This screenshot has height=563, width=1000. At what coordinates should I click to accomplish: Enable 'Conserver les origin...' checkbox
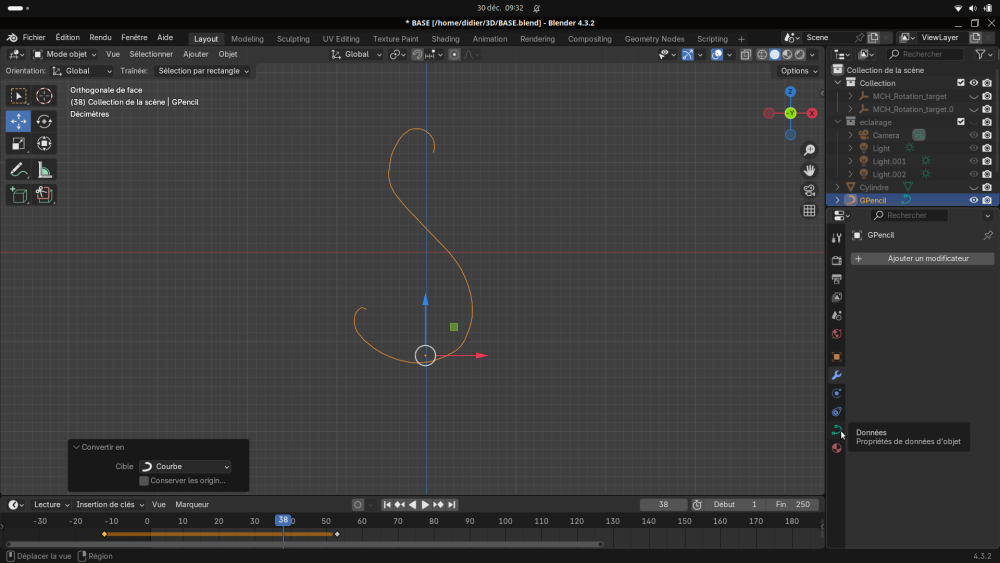(144, 481)
